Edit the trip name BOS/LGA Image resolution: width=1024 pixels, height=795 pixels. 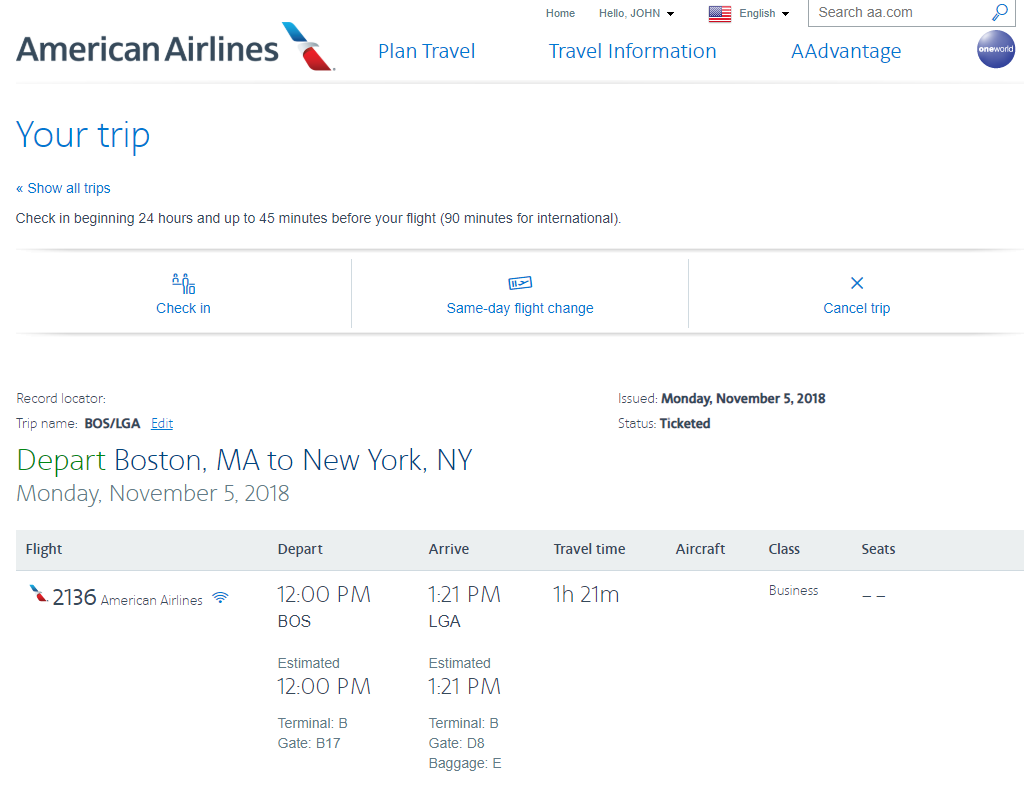(x=162, y=423)
